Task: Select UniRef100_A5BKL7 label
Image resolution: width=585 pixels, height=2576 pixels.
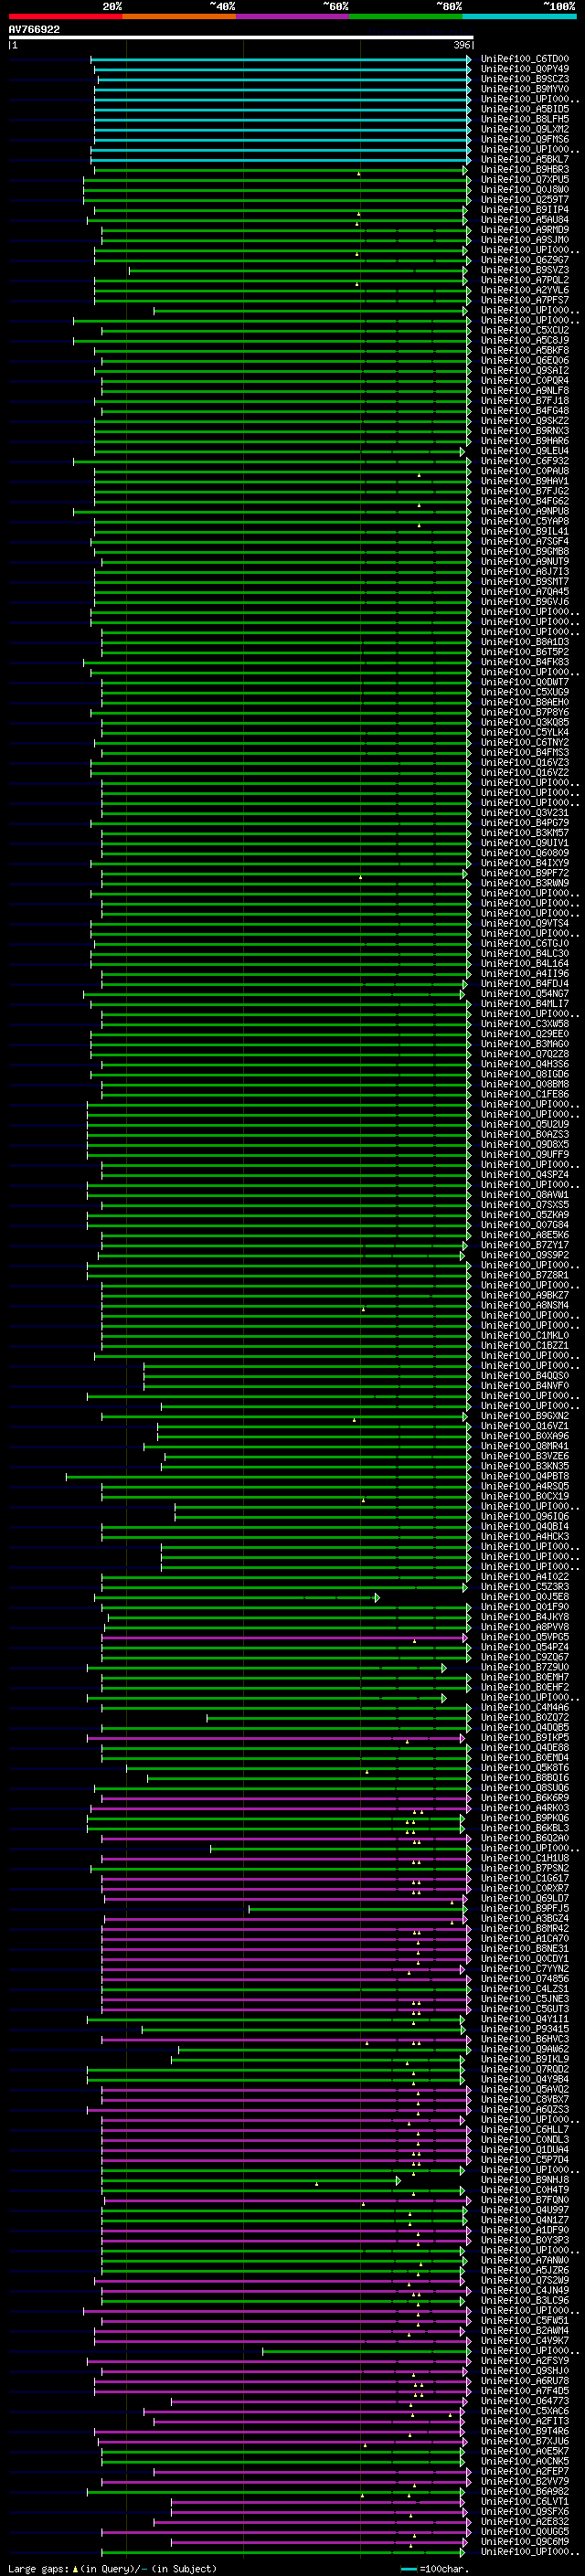Action: 524,159
